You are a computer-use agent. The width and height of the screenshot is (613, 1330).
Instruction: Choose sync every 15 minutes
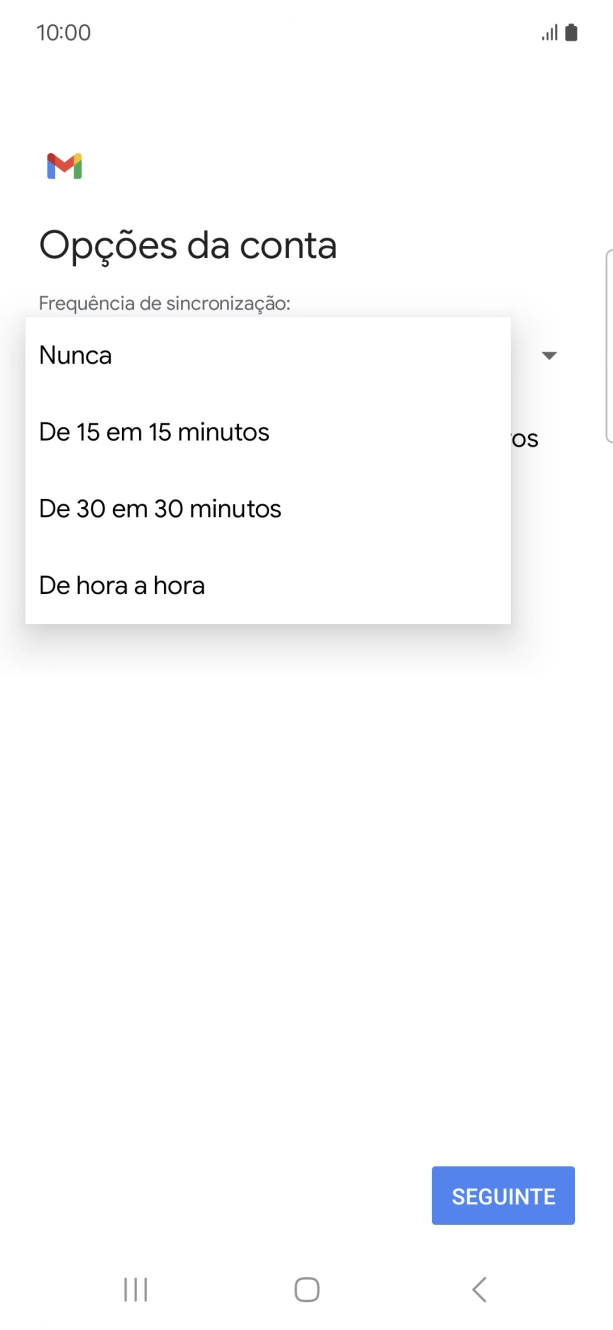pos(153,432)
